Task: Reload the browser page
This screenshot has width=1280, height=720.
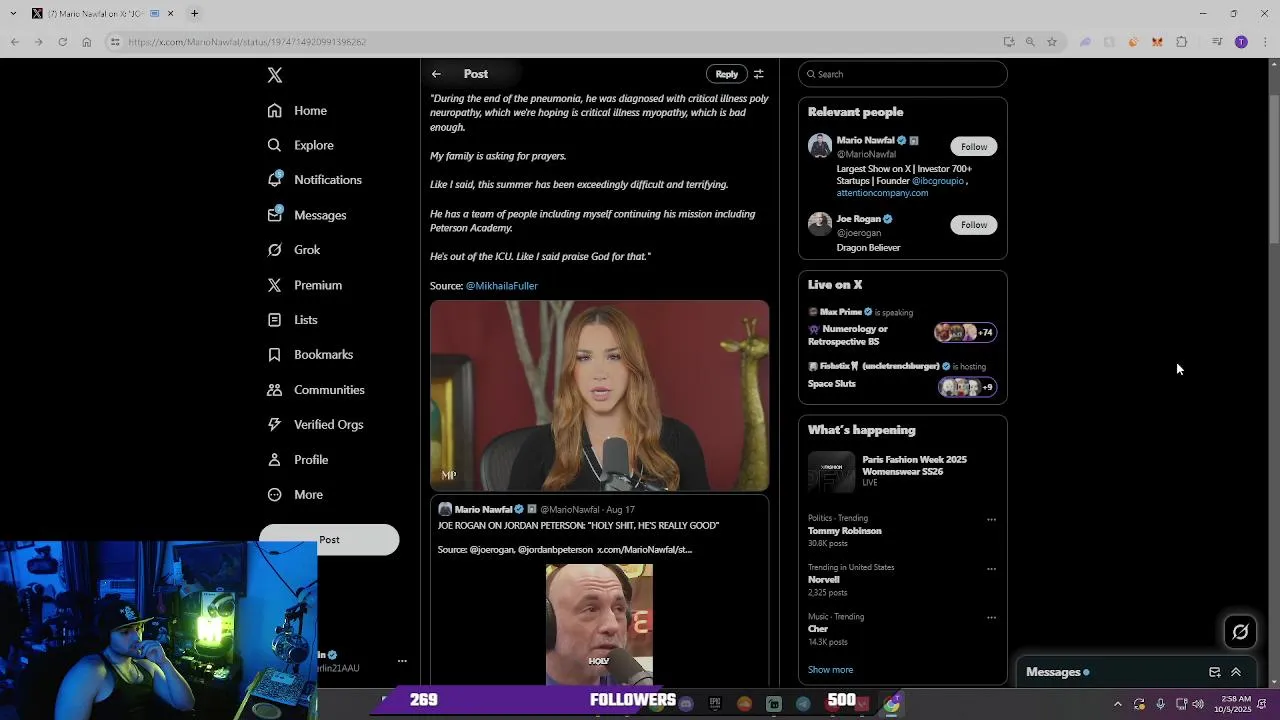Action: point(62,42)
